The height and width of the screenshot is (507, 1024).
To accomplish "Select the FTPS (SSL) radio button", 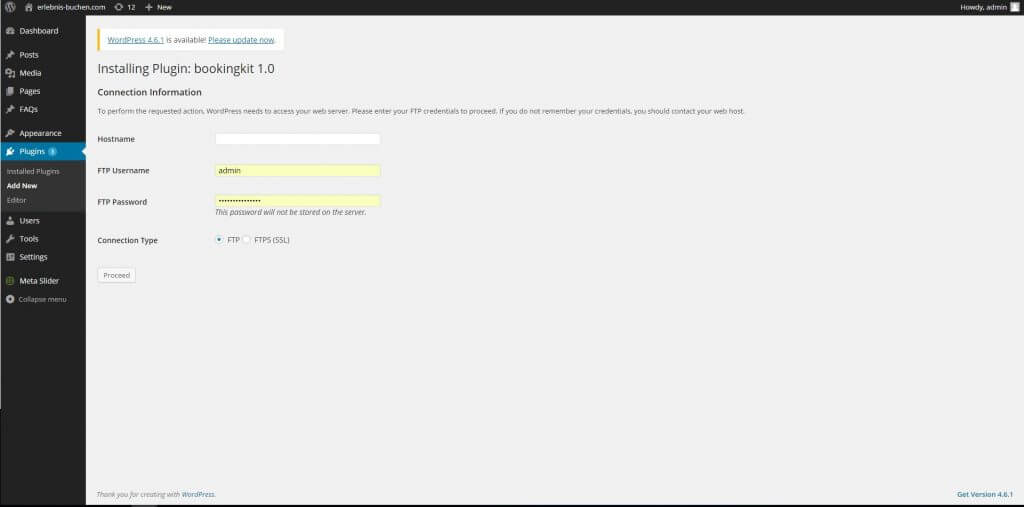I will 246,240.
